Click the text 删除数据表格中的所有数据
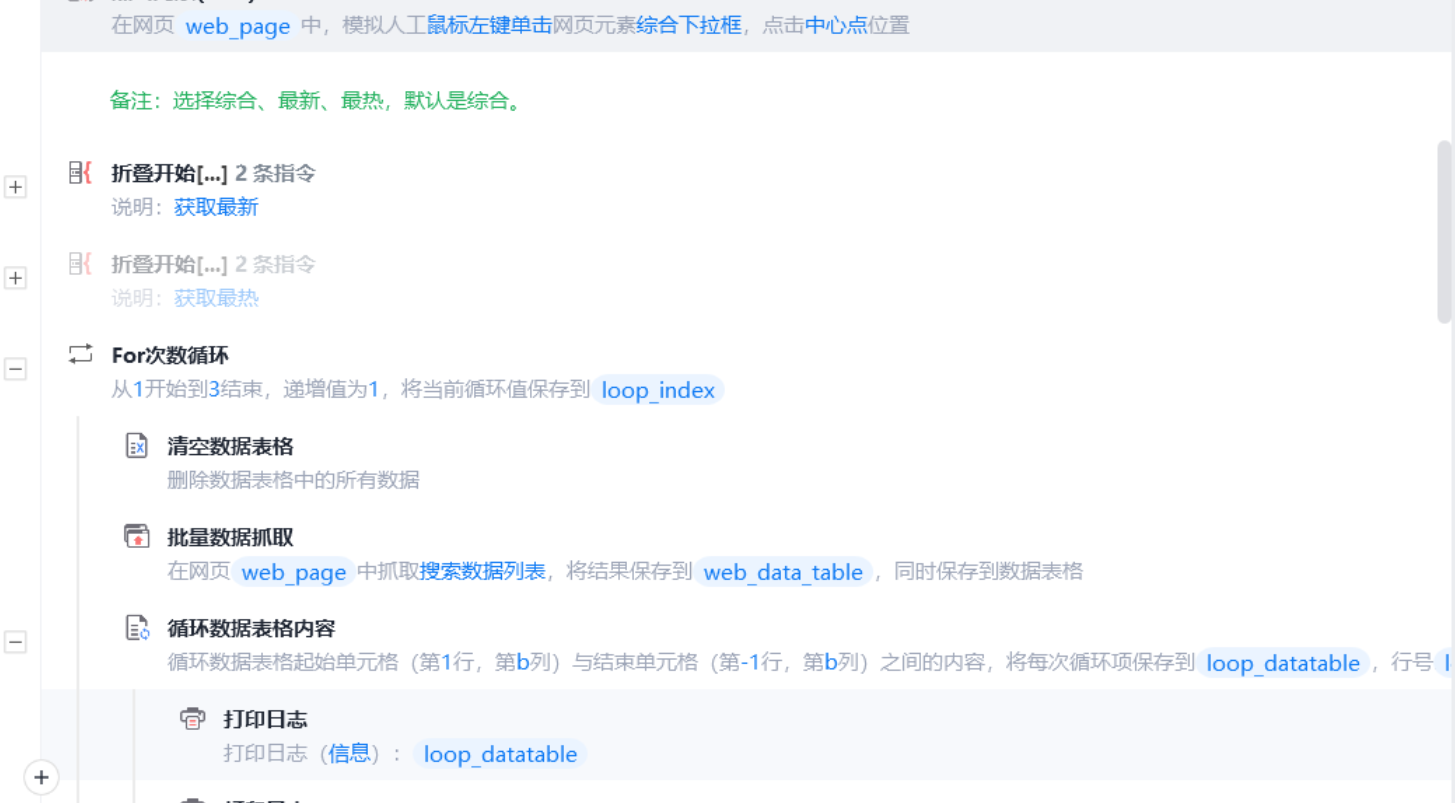1455x803 pixels. 293,480
